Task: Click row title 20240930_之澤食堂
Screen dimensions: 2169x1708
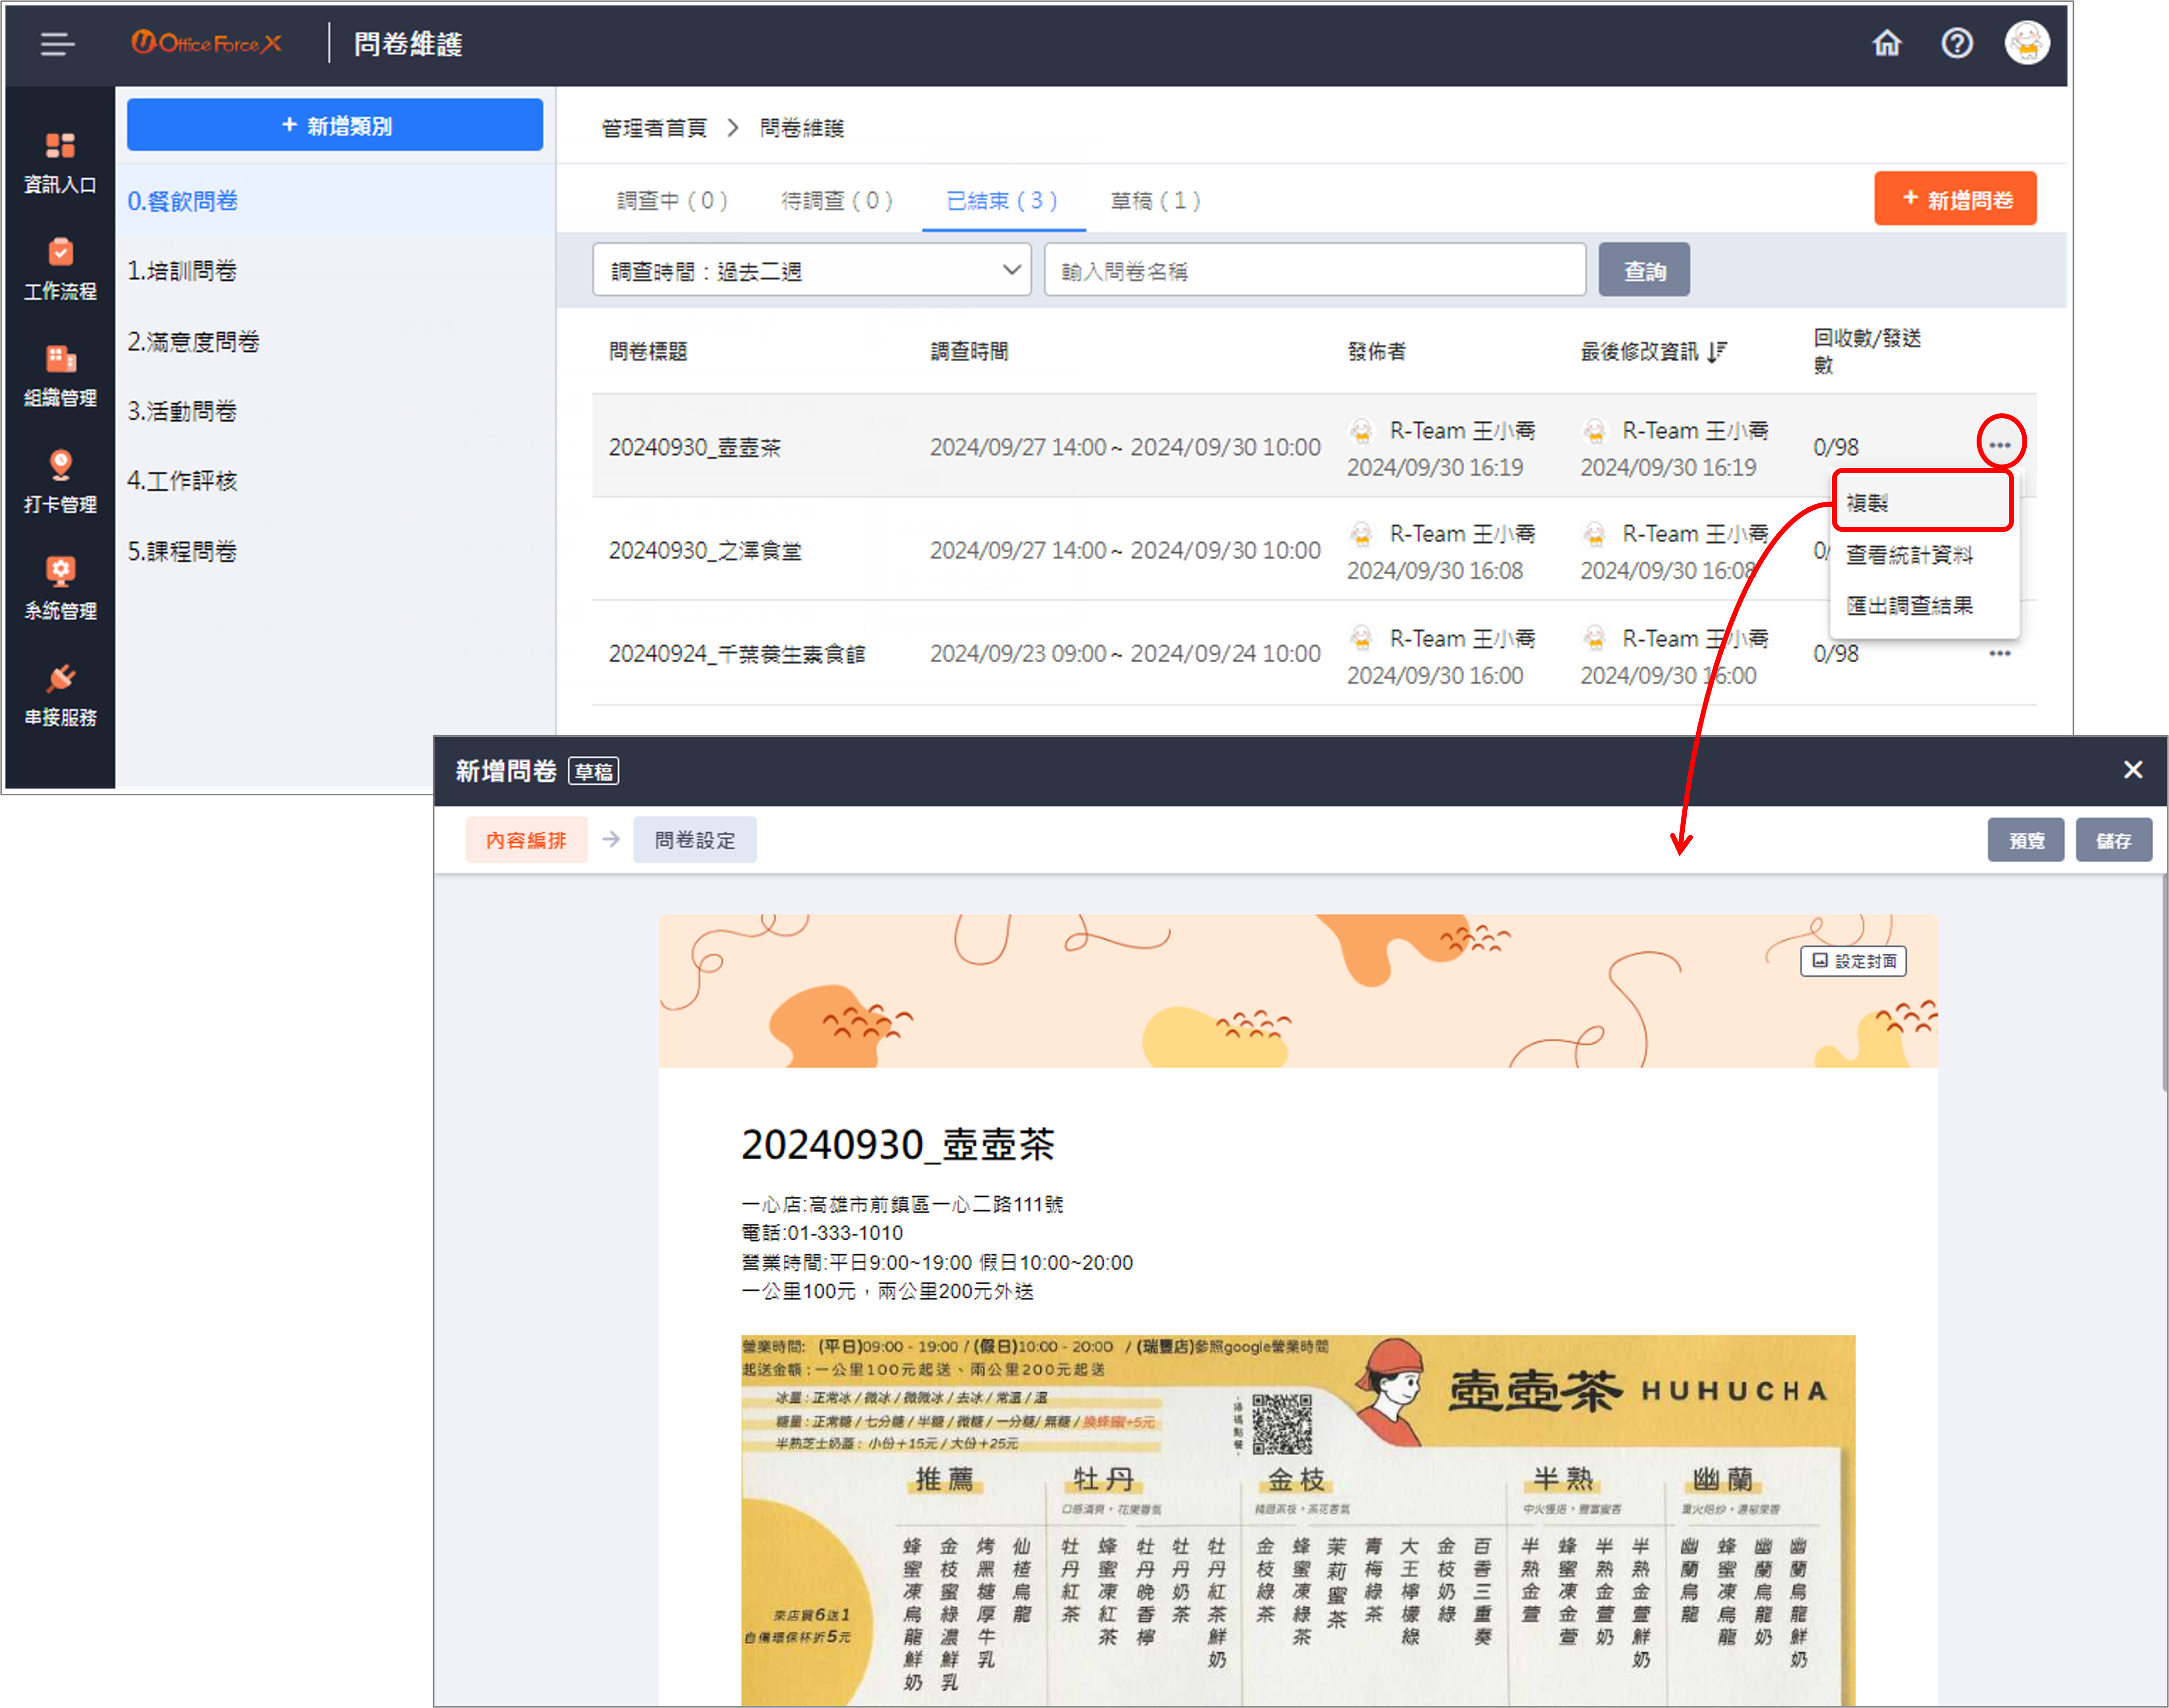Action: (705, 550)
